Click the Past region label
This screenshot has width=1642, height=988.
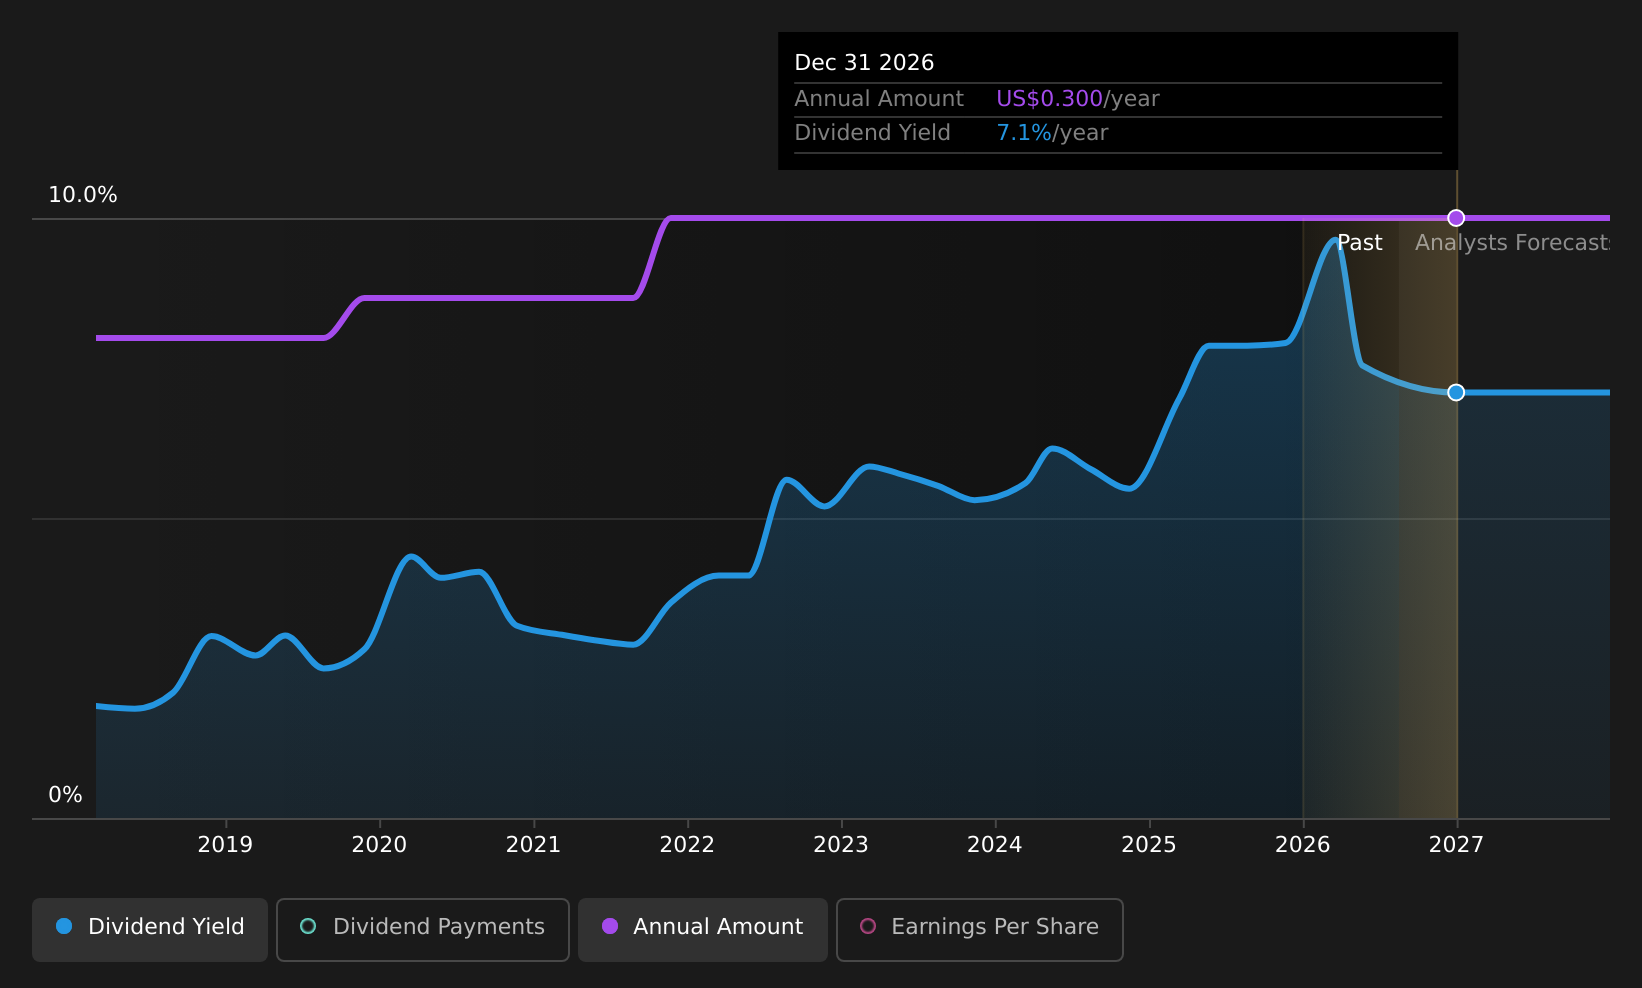pyautogui.click(x=1360, y=243)
